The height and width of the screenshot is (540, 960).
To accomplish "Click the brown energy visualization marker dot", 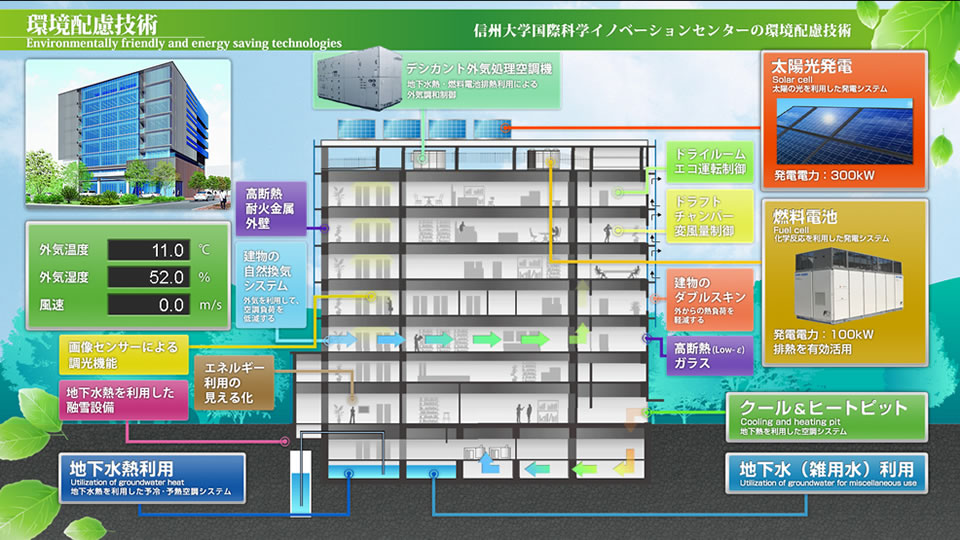I will click(x=353, y=399).
